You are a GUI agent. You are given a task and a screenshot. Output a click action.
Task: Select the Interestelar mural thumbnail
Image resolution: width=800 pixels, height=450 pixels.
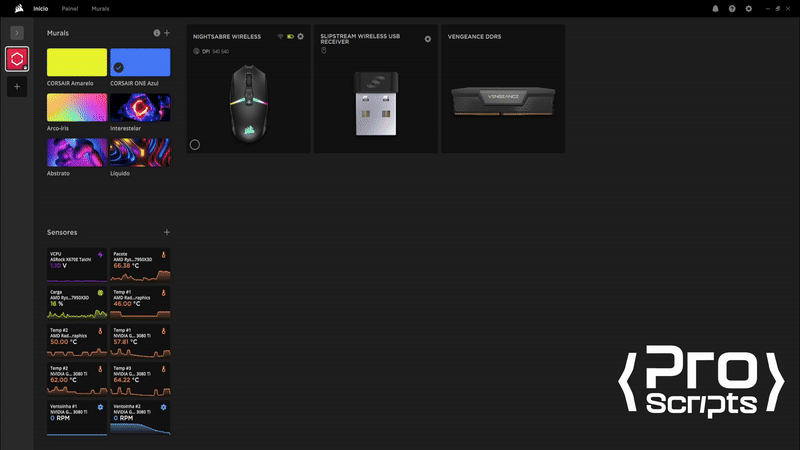pos(140,106)
